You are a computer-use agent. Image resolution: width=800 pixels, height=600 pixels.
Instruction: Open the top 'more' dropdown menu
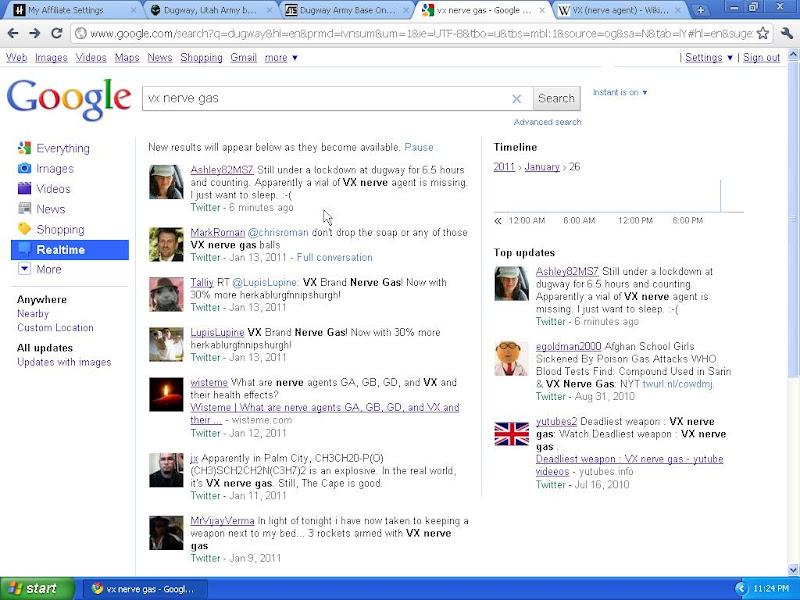281,58
